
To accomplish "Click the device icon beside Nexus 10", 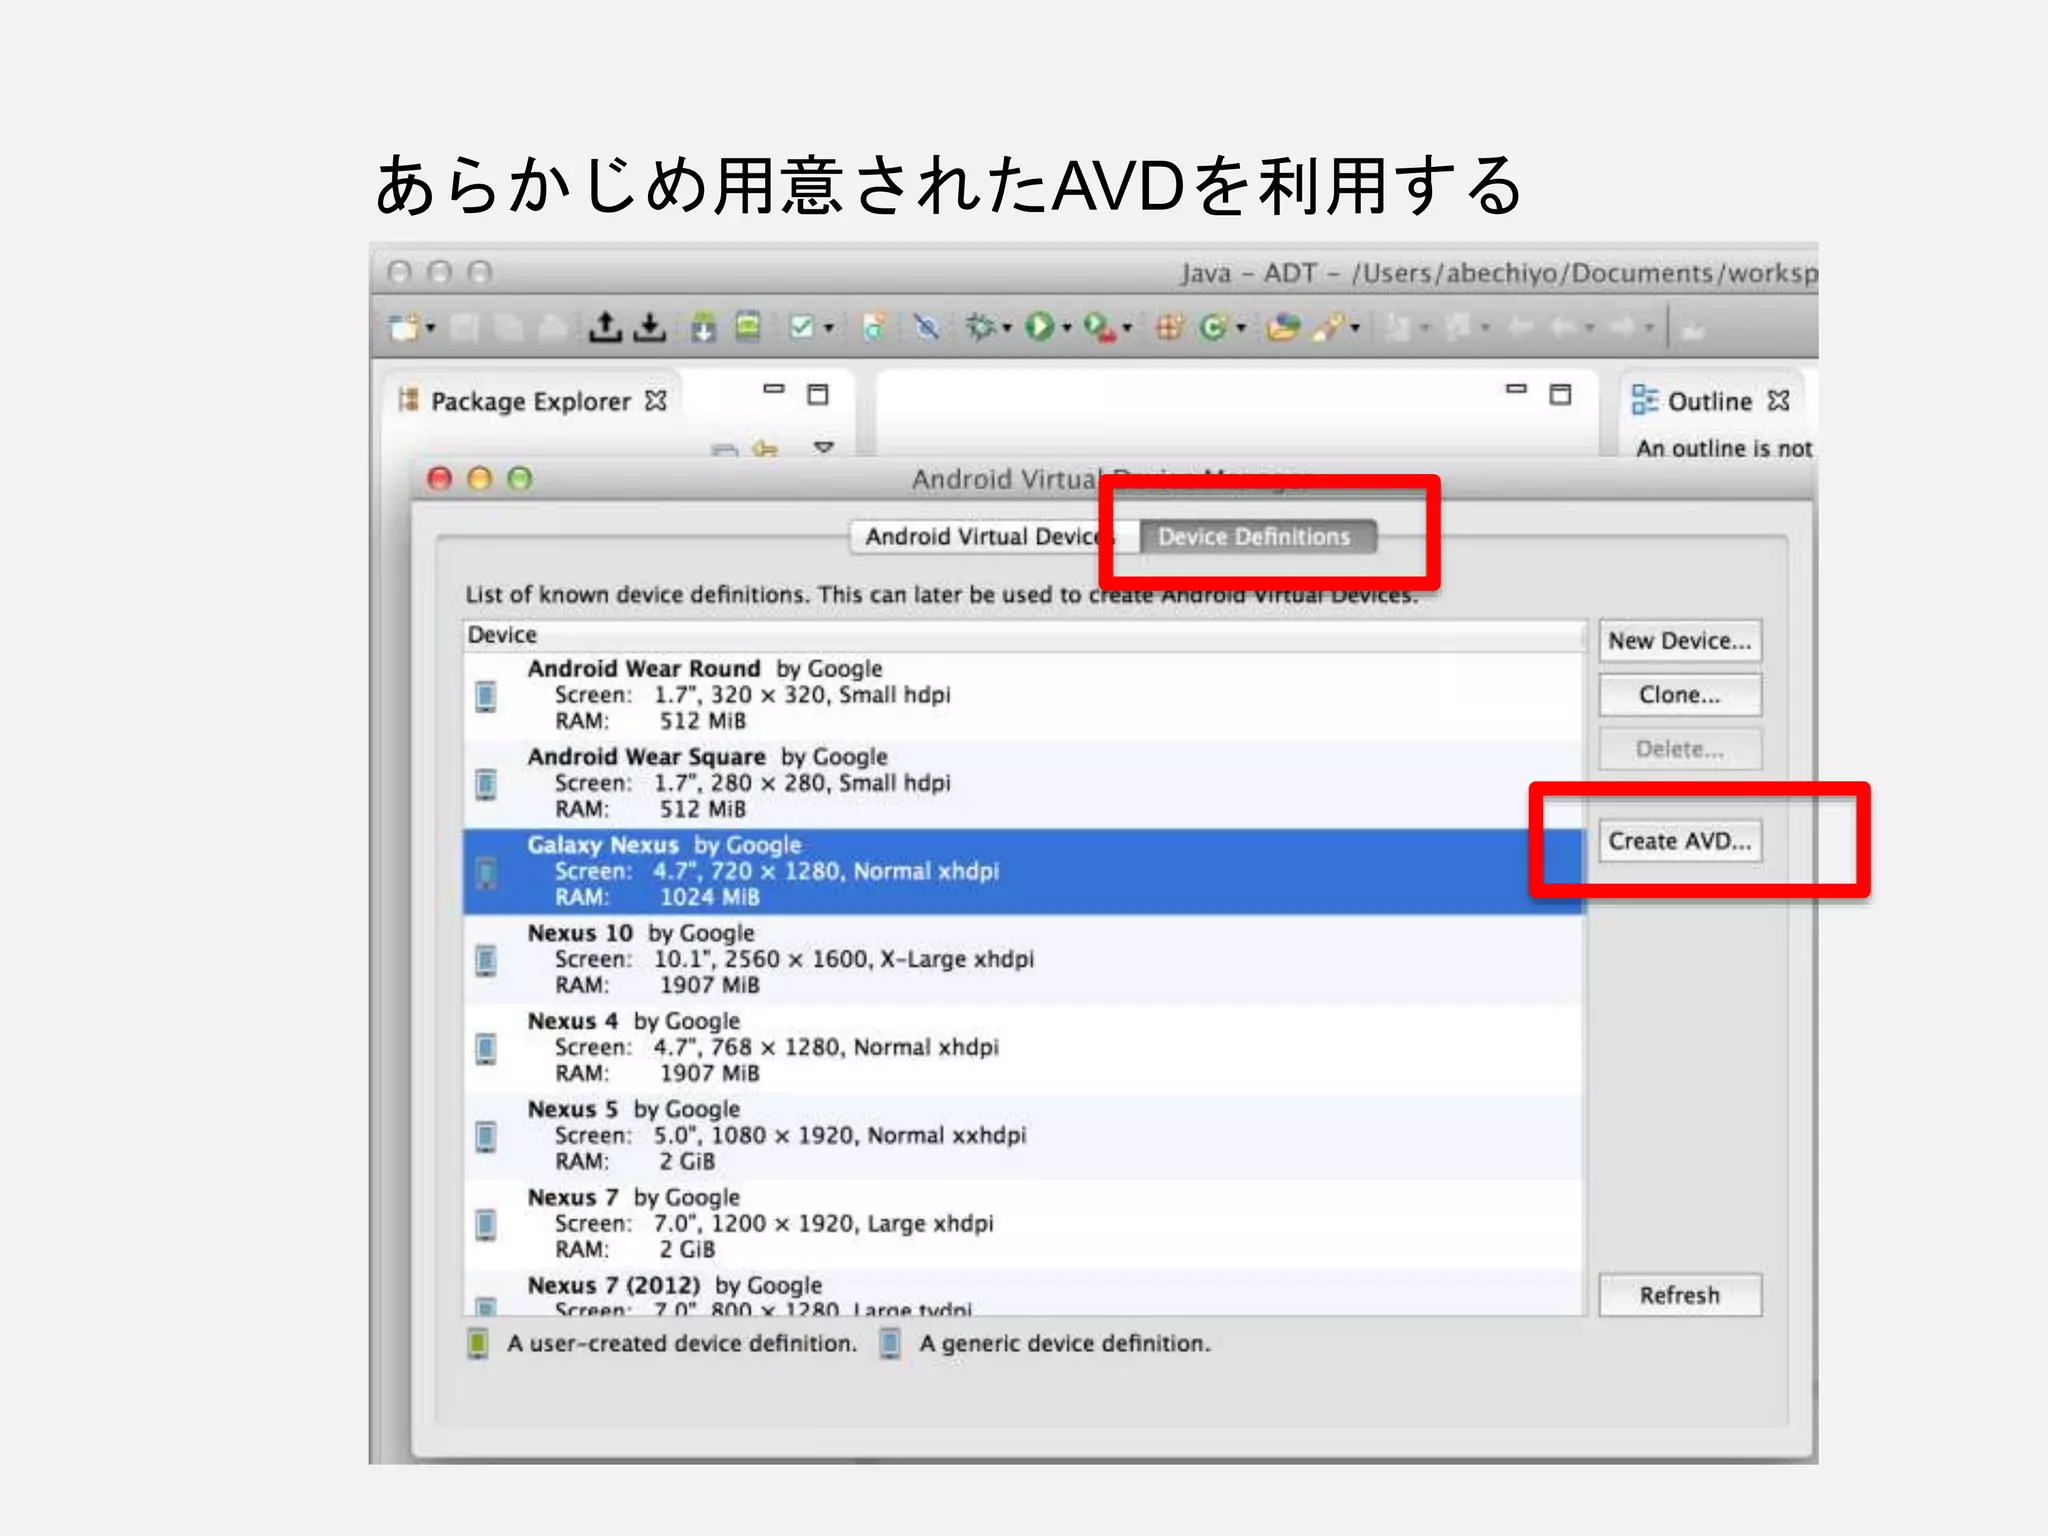I will [x=486, y=961].
